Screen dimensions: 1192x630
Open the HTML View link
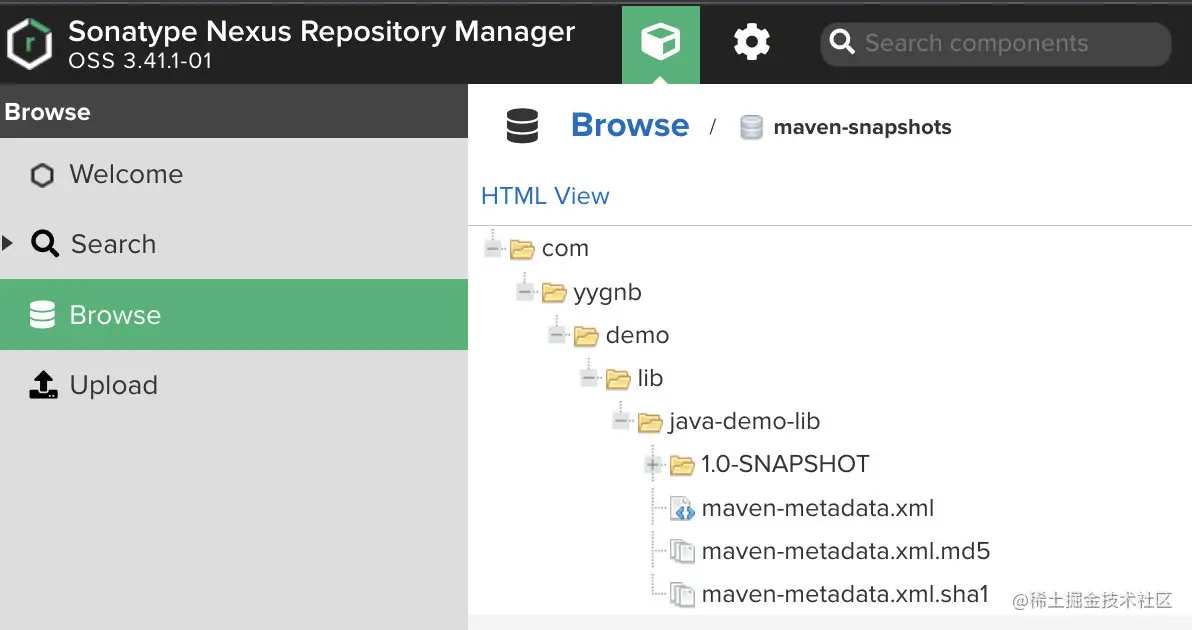point(545,196)
